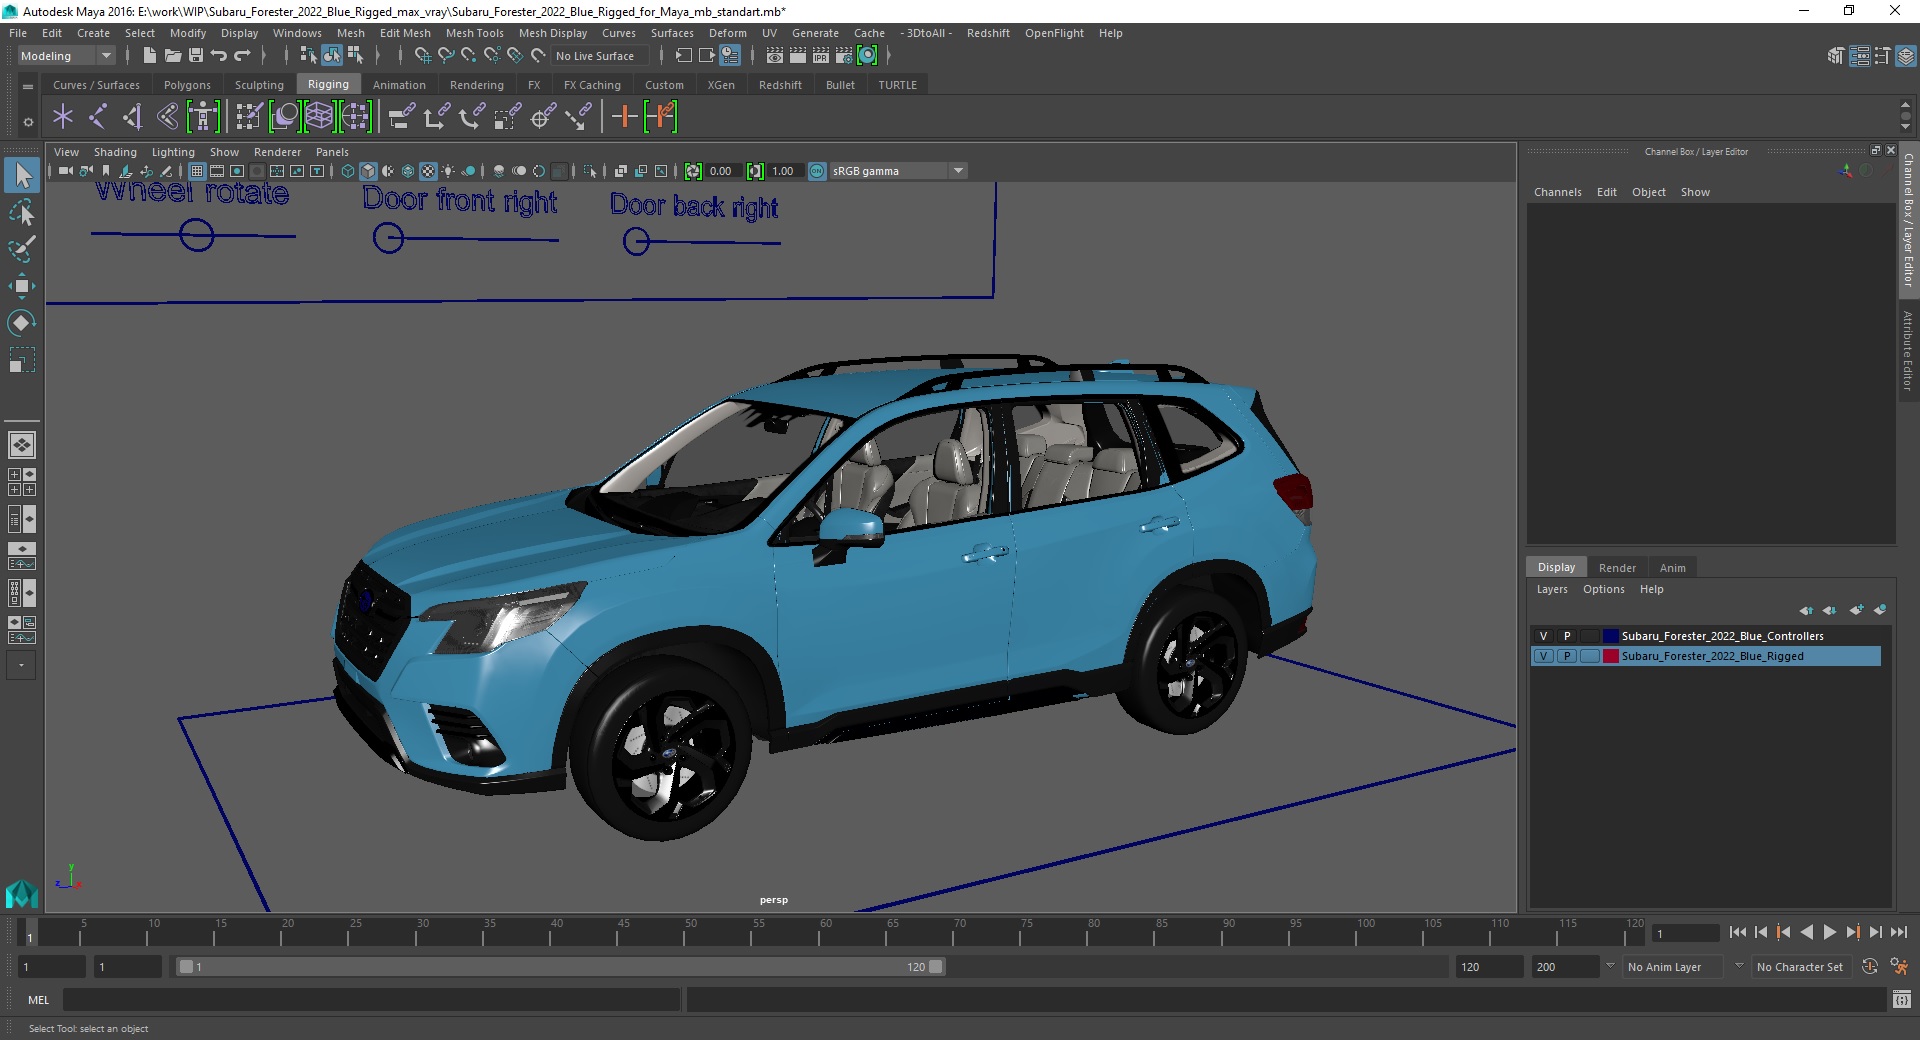Open the shelf tab menu icon

pyautogui.click(x=28, y=86)
